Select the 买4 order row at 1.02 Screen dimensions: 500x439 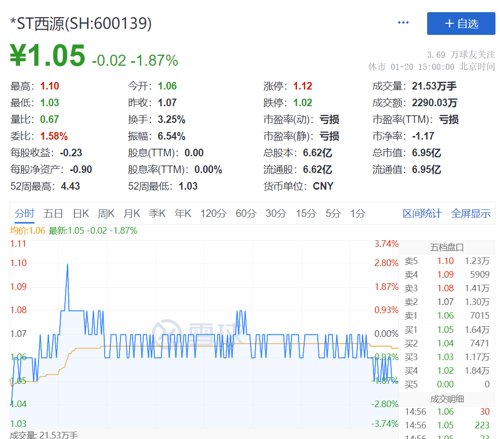click(x=447, y=371)
